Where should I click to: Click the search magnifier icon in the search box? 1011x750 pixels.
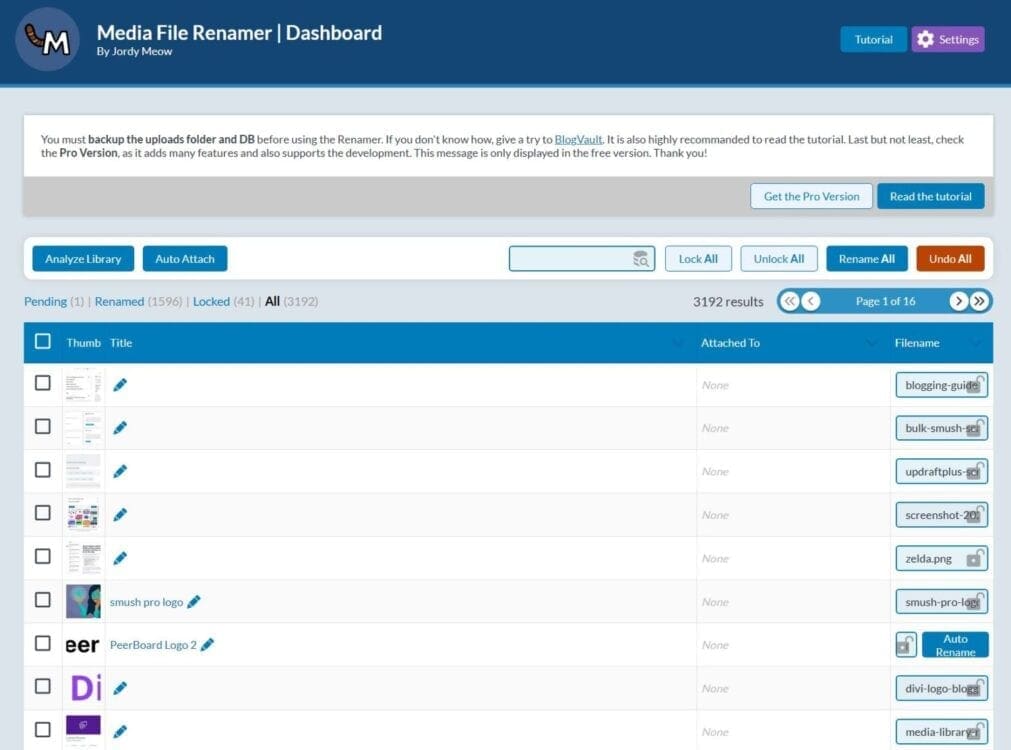click(641, 259)
